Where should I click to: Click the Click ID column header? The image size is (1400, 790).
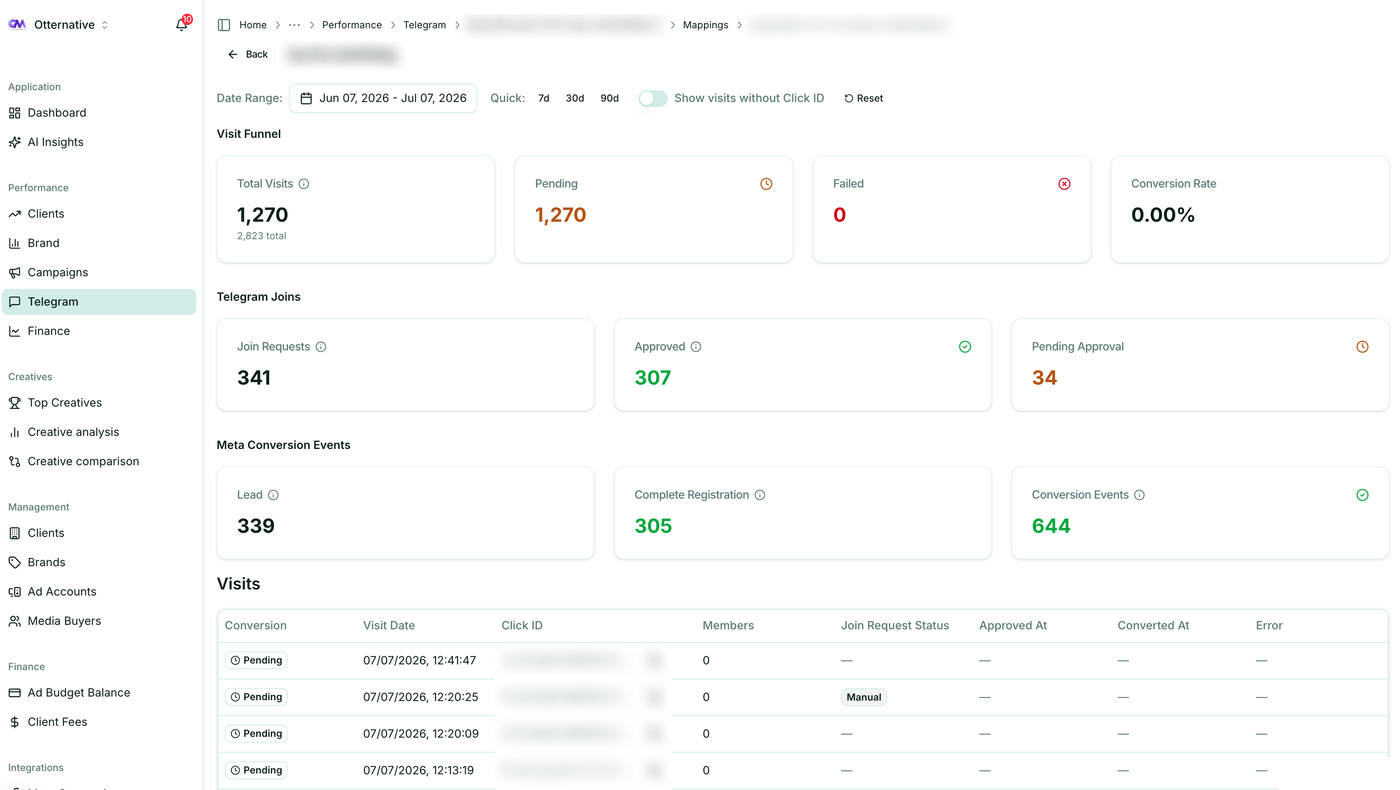pyautogui.click(x=522, y=625)
